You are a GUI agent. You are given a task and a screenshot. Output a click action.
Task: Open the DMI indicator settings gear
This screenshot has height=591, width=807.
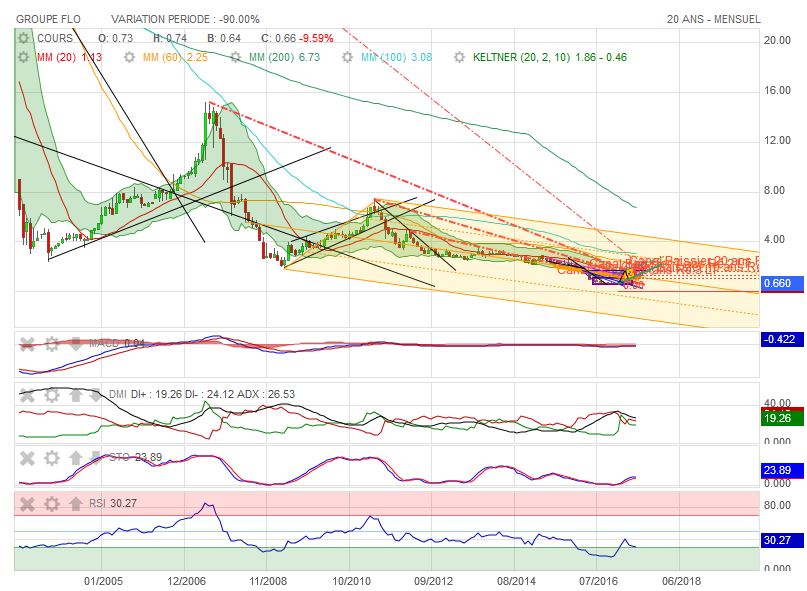(51, 395)
